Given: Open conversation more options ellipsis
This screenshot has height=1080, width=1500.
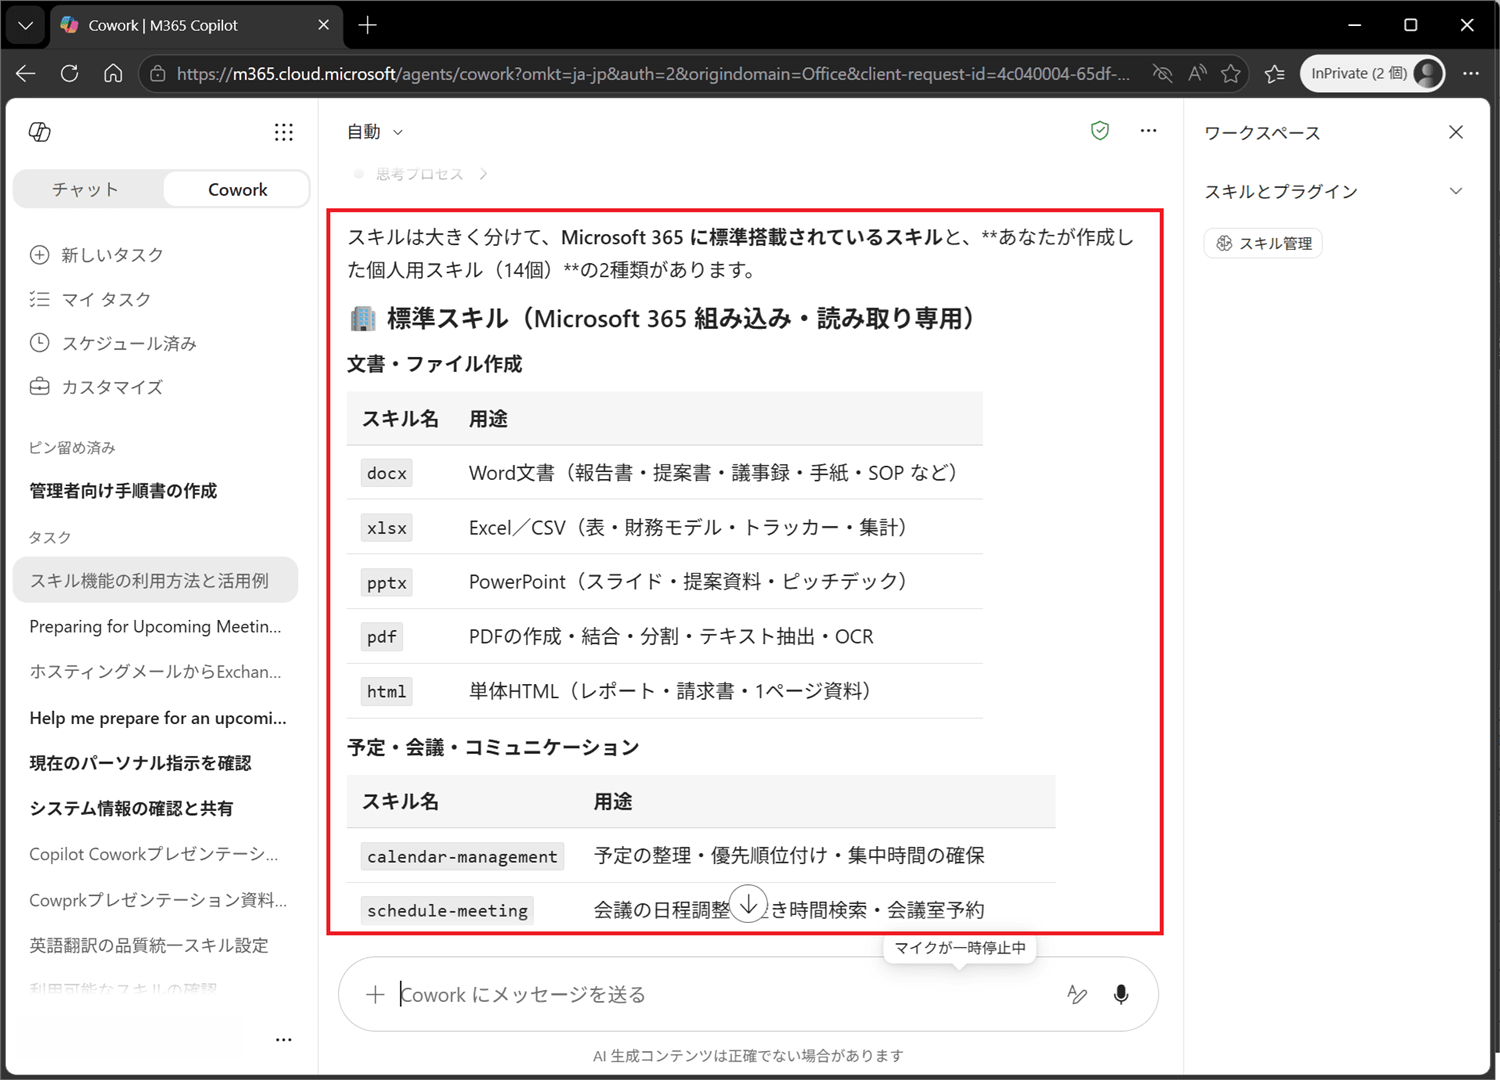Looking at the screenshot, I should 1148,131.
